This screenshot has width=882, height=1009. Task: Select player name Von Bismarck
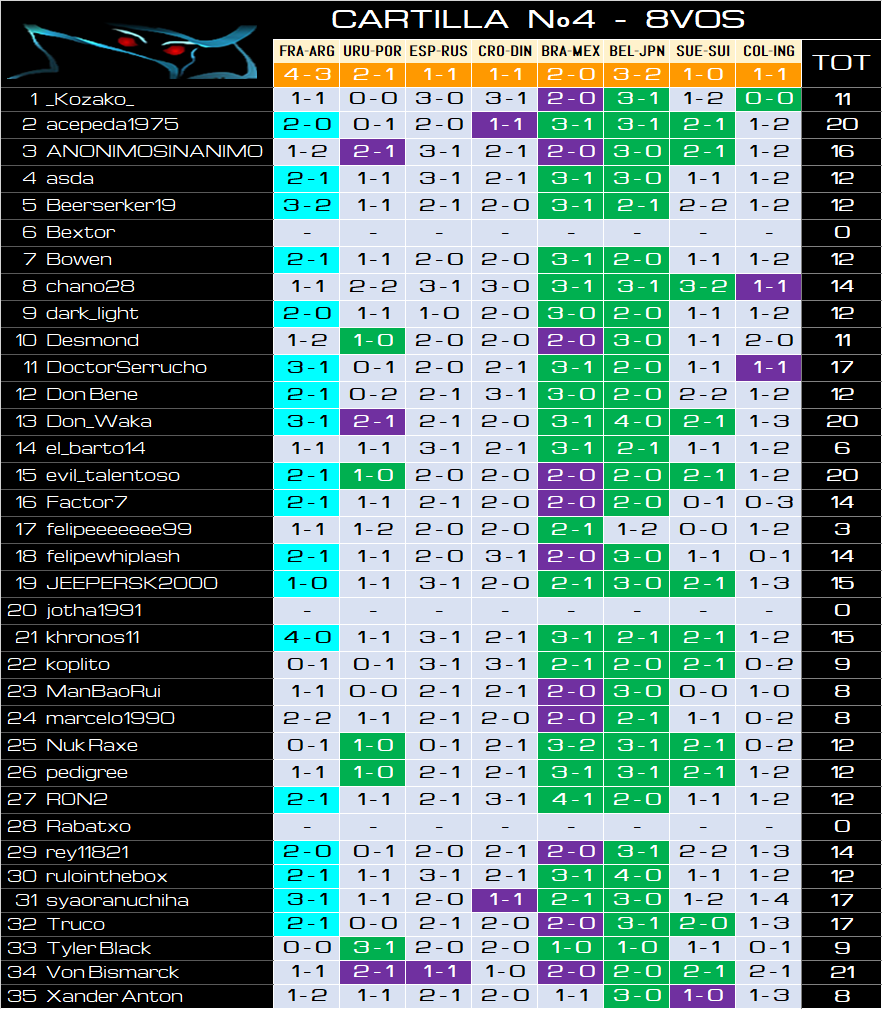pyautogui.click(x=113, y=972)
